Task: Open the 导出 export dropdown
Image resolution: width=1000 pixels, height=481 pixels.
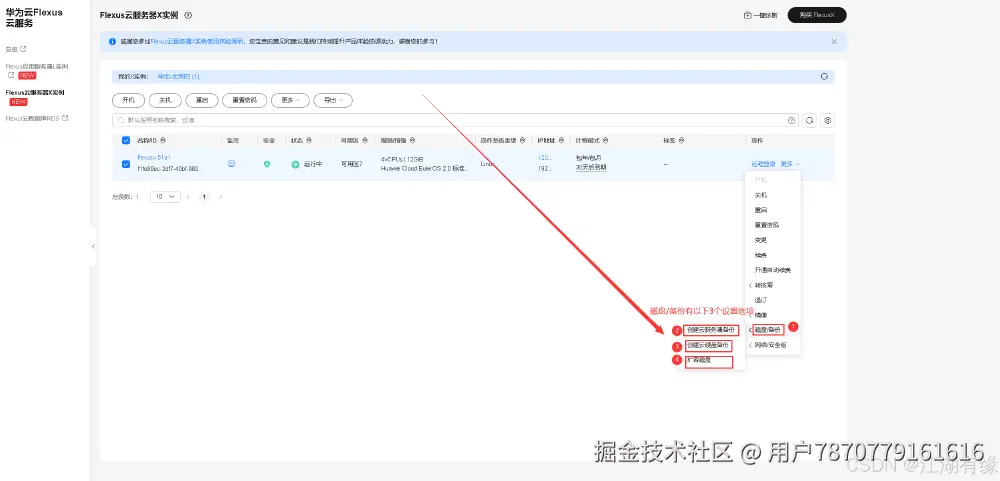Action: (333, 100)
